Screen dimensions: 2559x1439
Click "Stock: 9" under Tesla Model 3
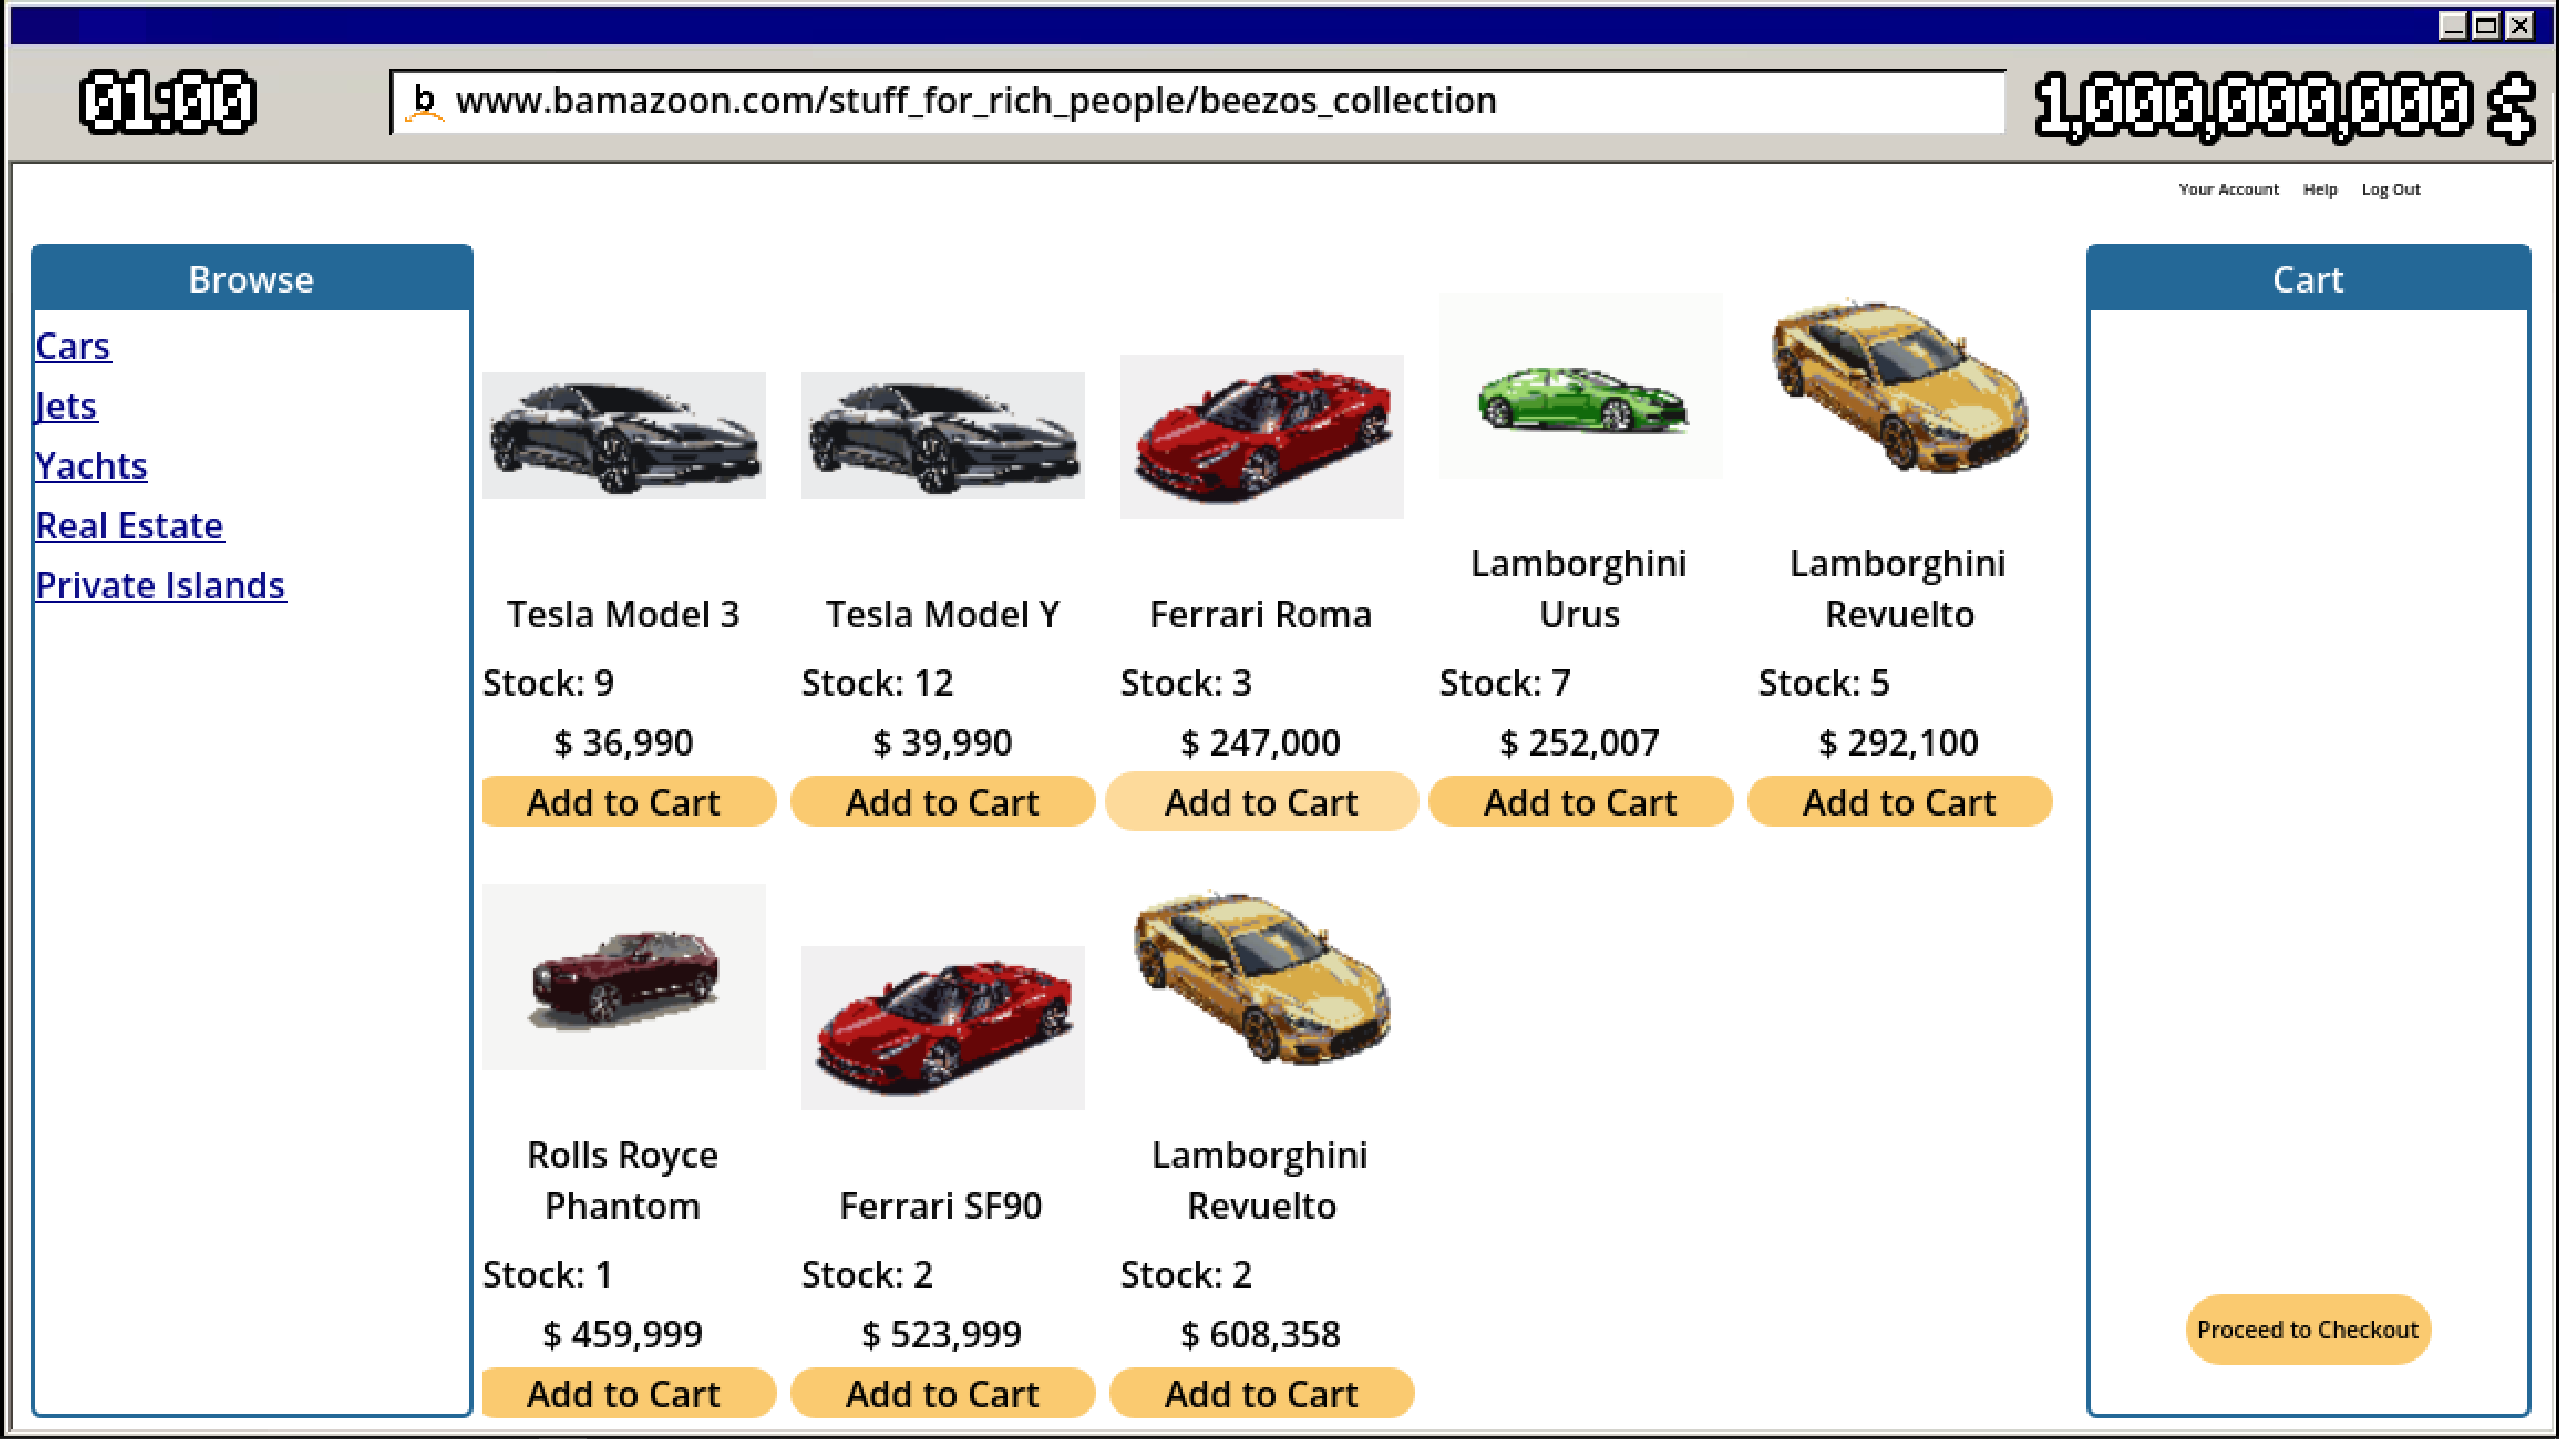point(548,683)
